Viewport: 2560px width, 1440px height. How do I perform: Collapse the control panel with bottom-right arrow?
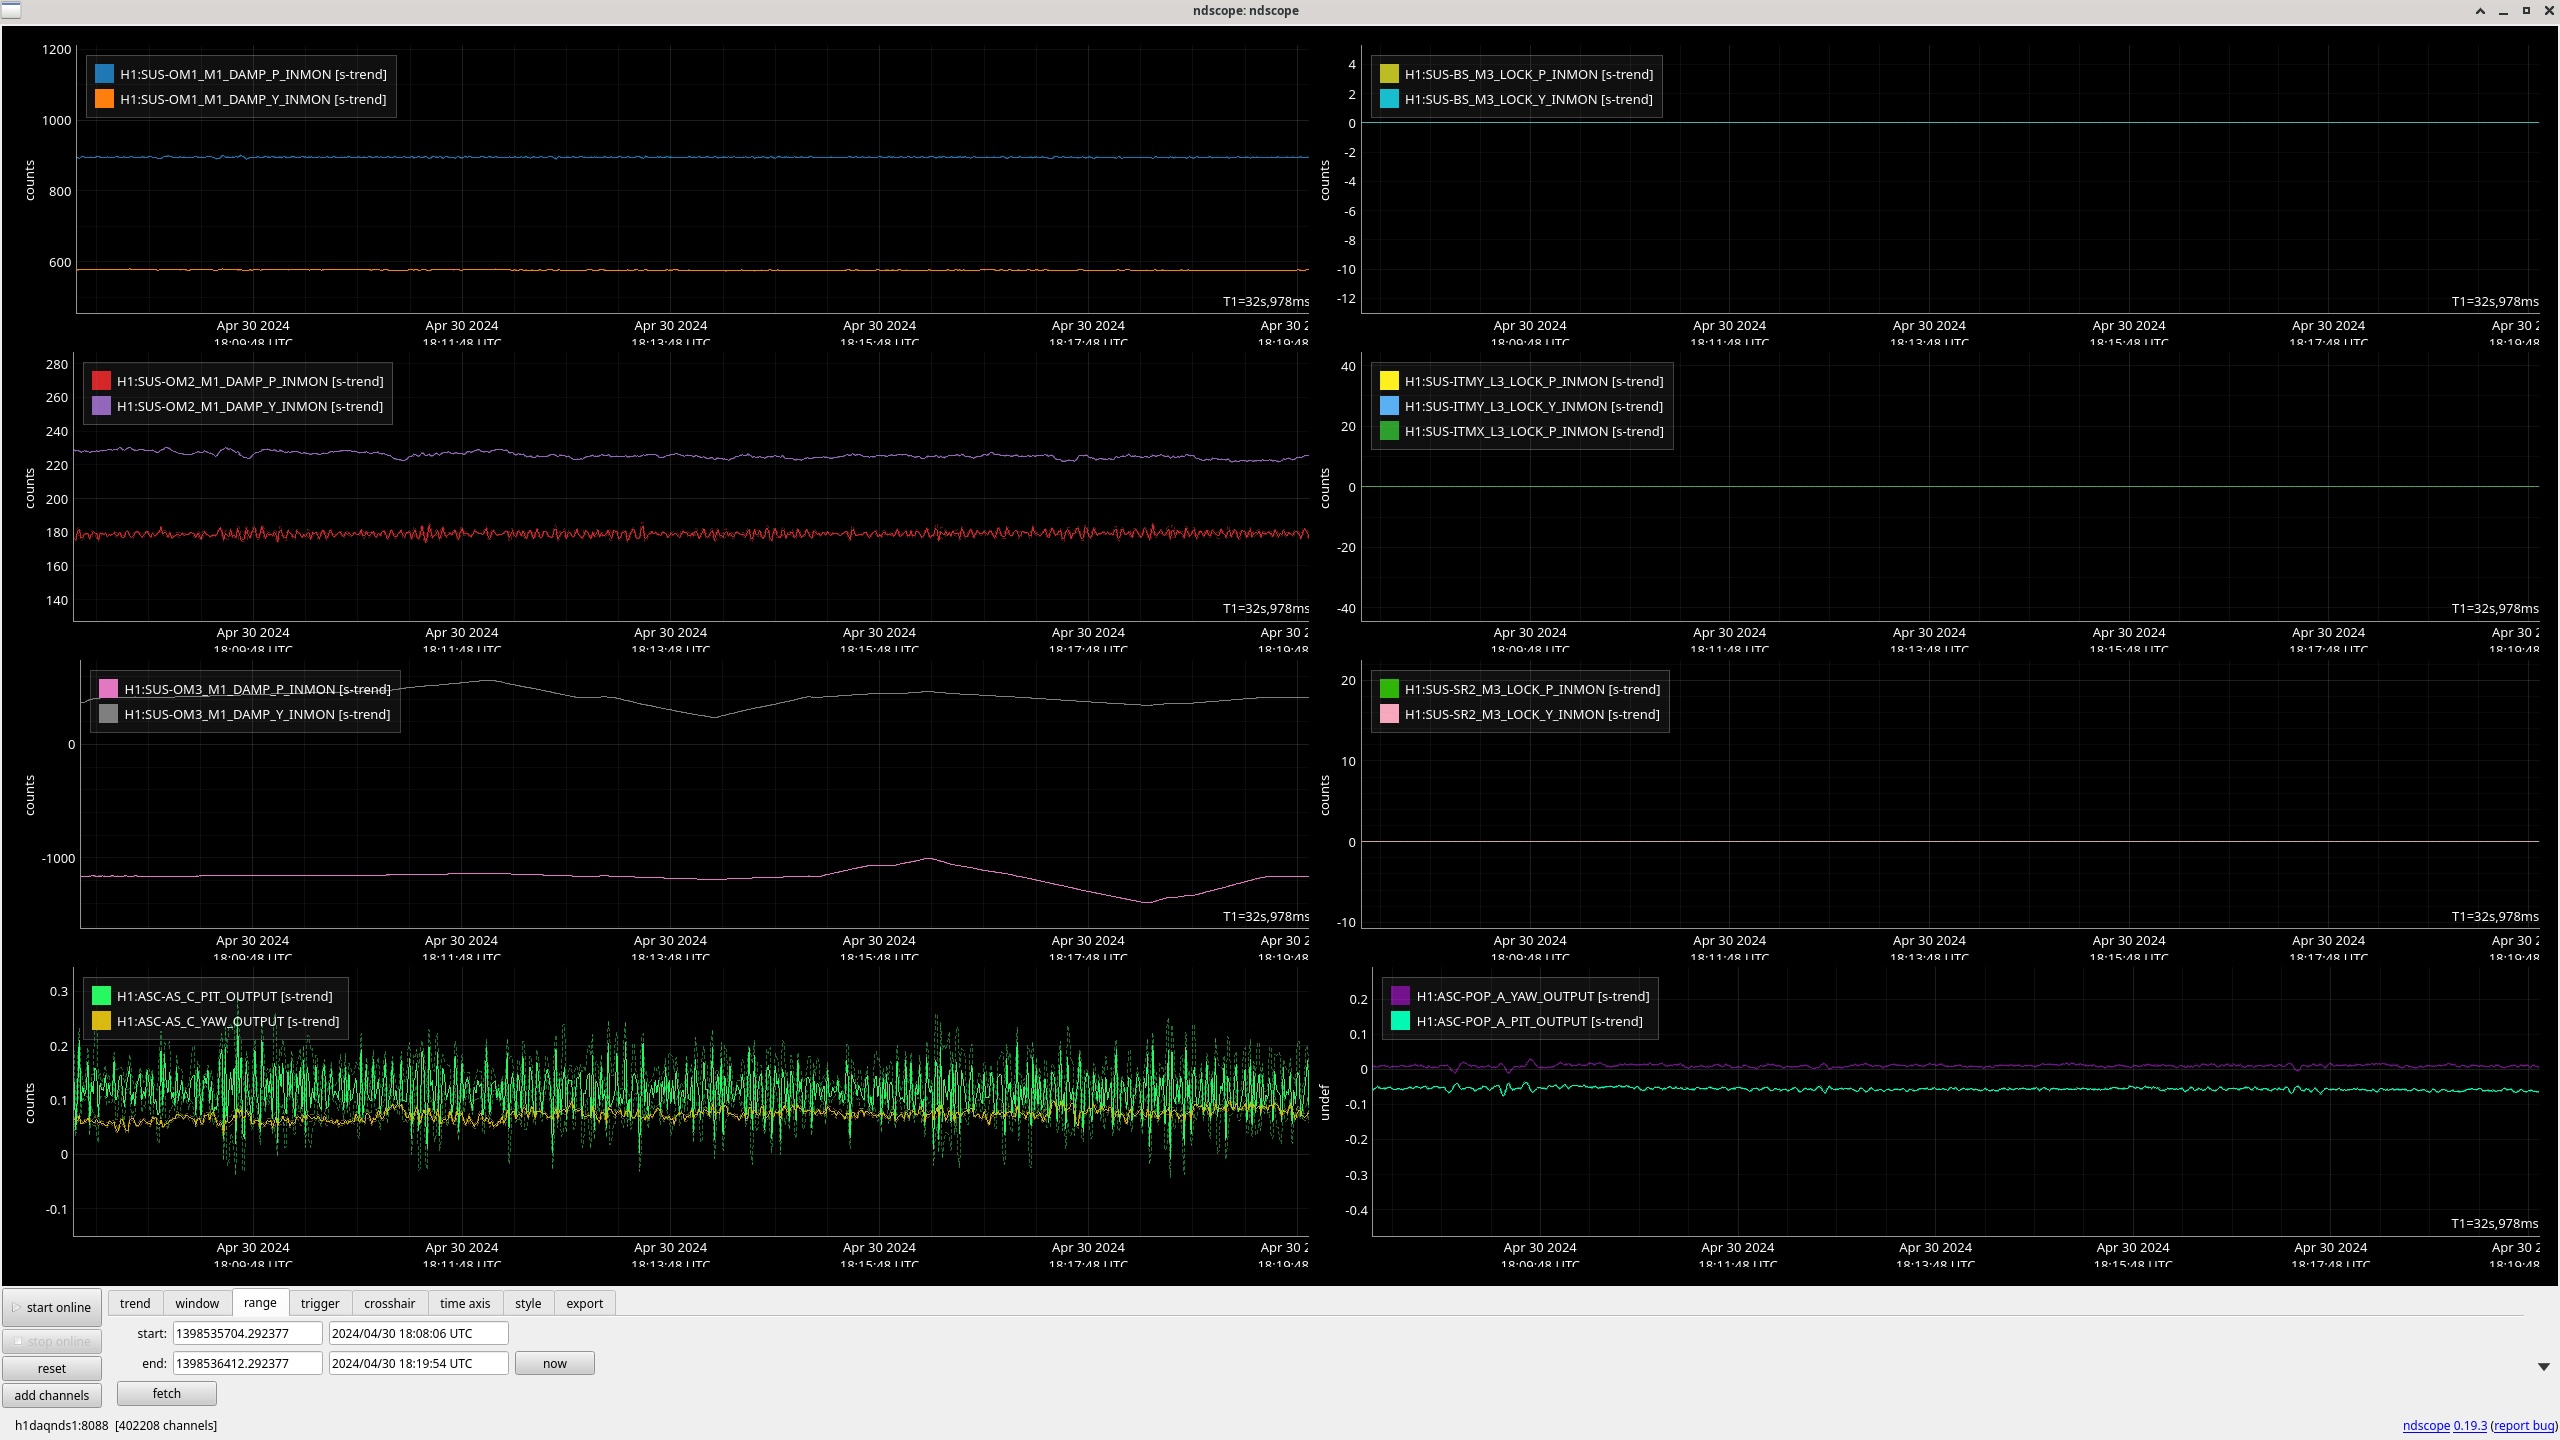point(2543,1367)
